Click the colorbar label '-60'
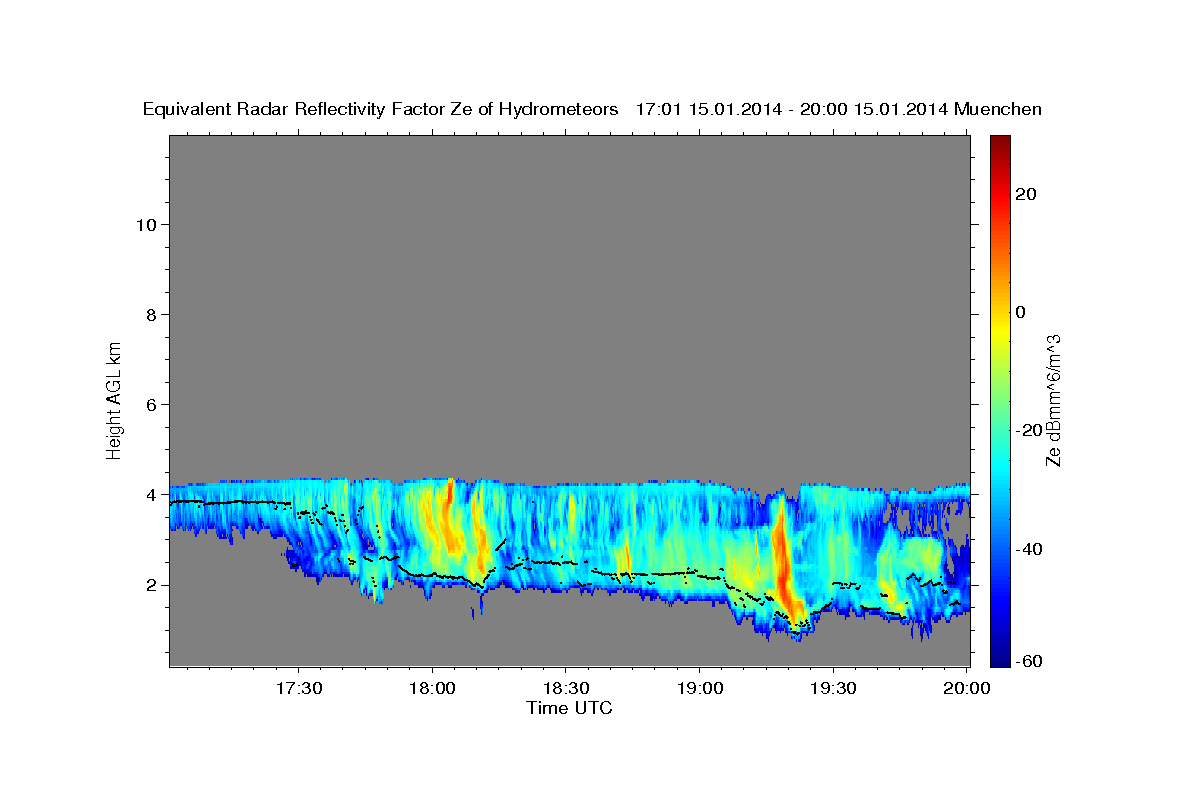 click(x=1028, y=661)
